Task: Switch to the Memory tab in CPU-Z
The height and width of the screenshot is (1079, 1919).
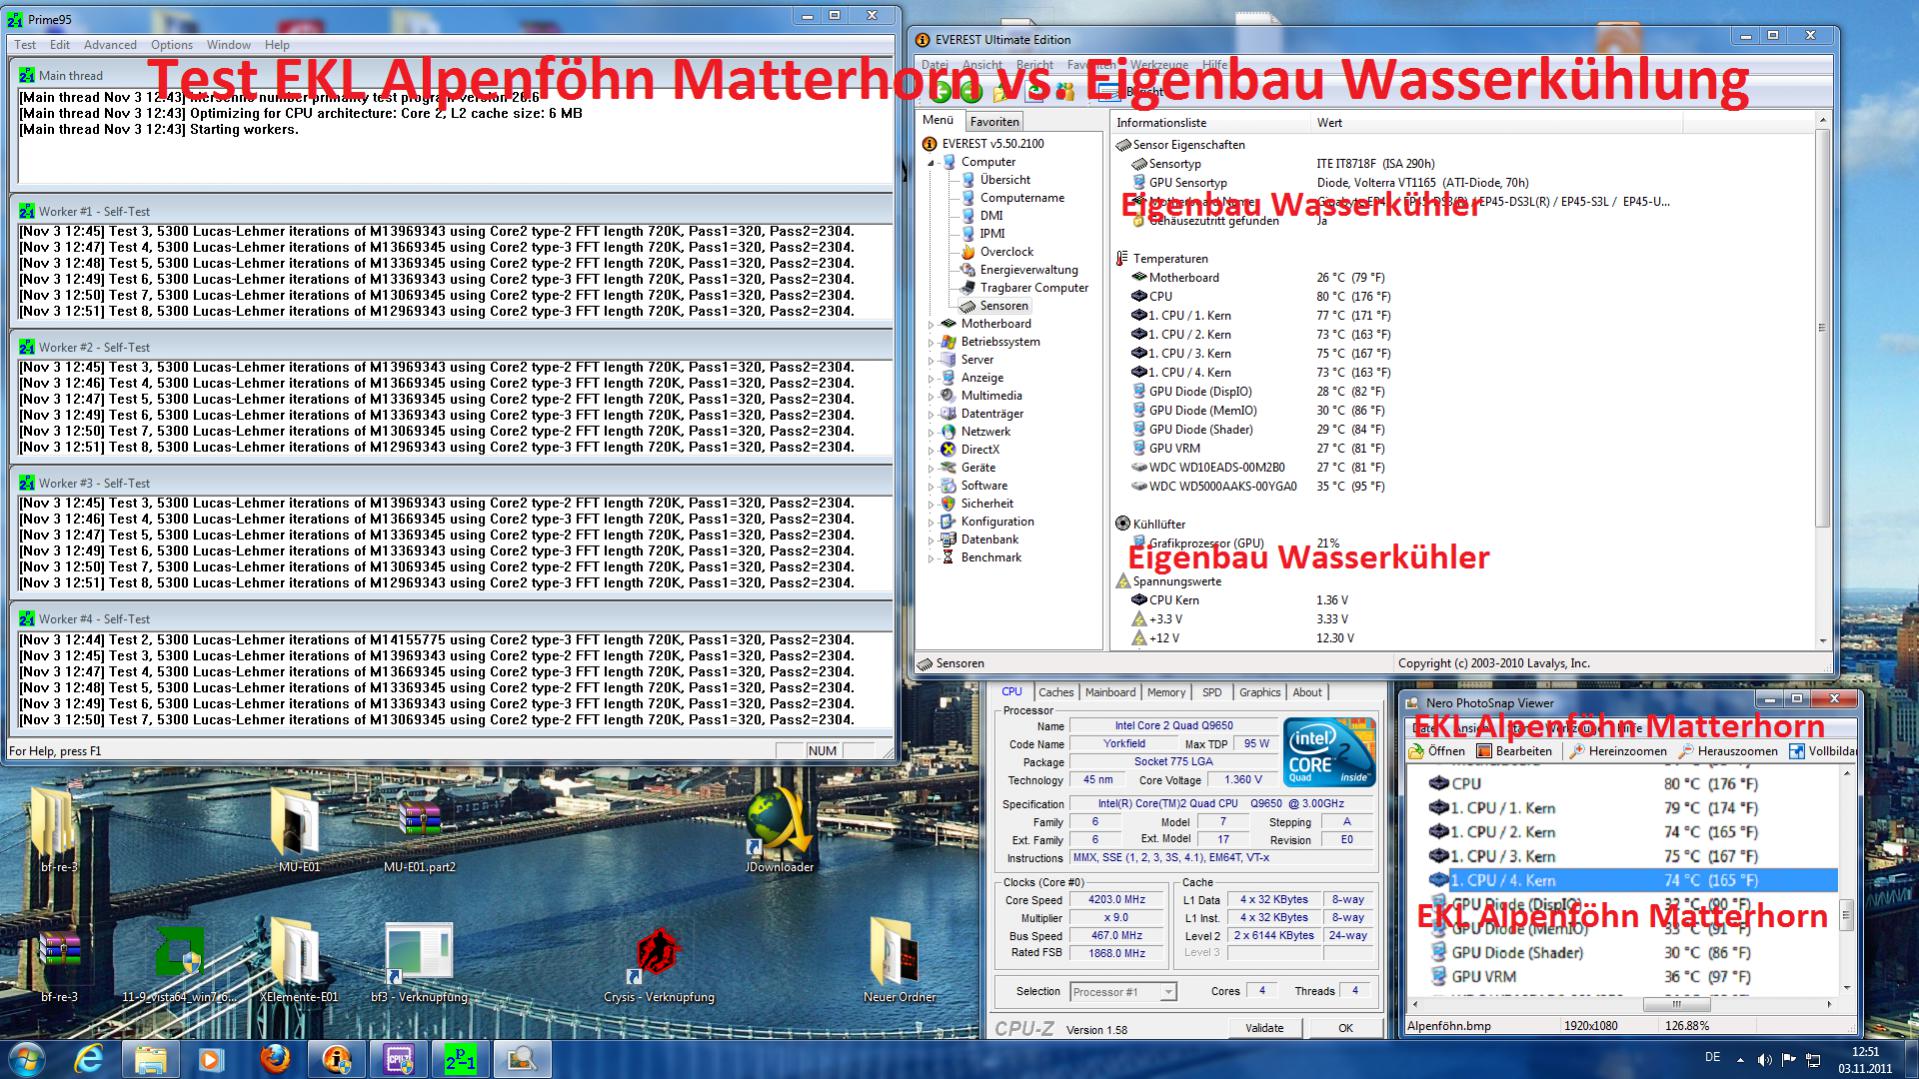Action: (1166, 692)
